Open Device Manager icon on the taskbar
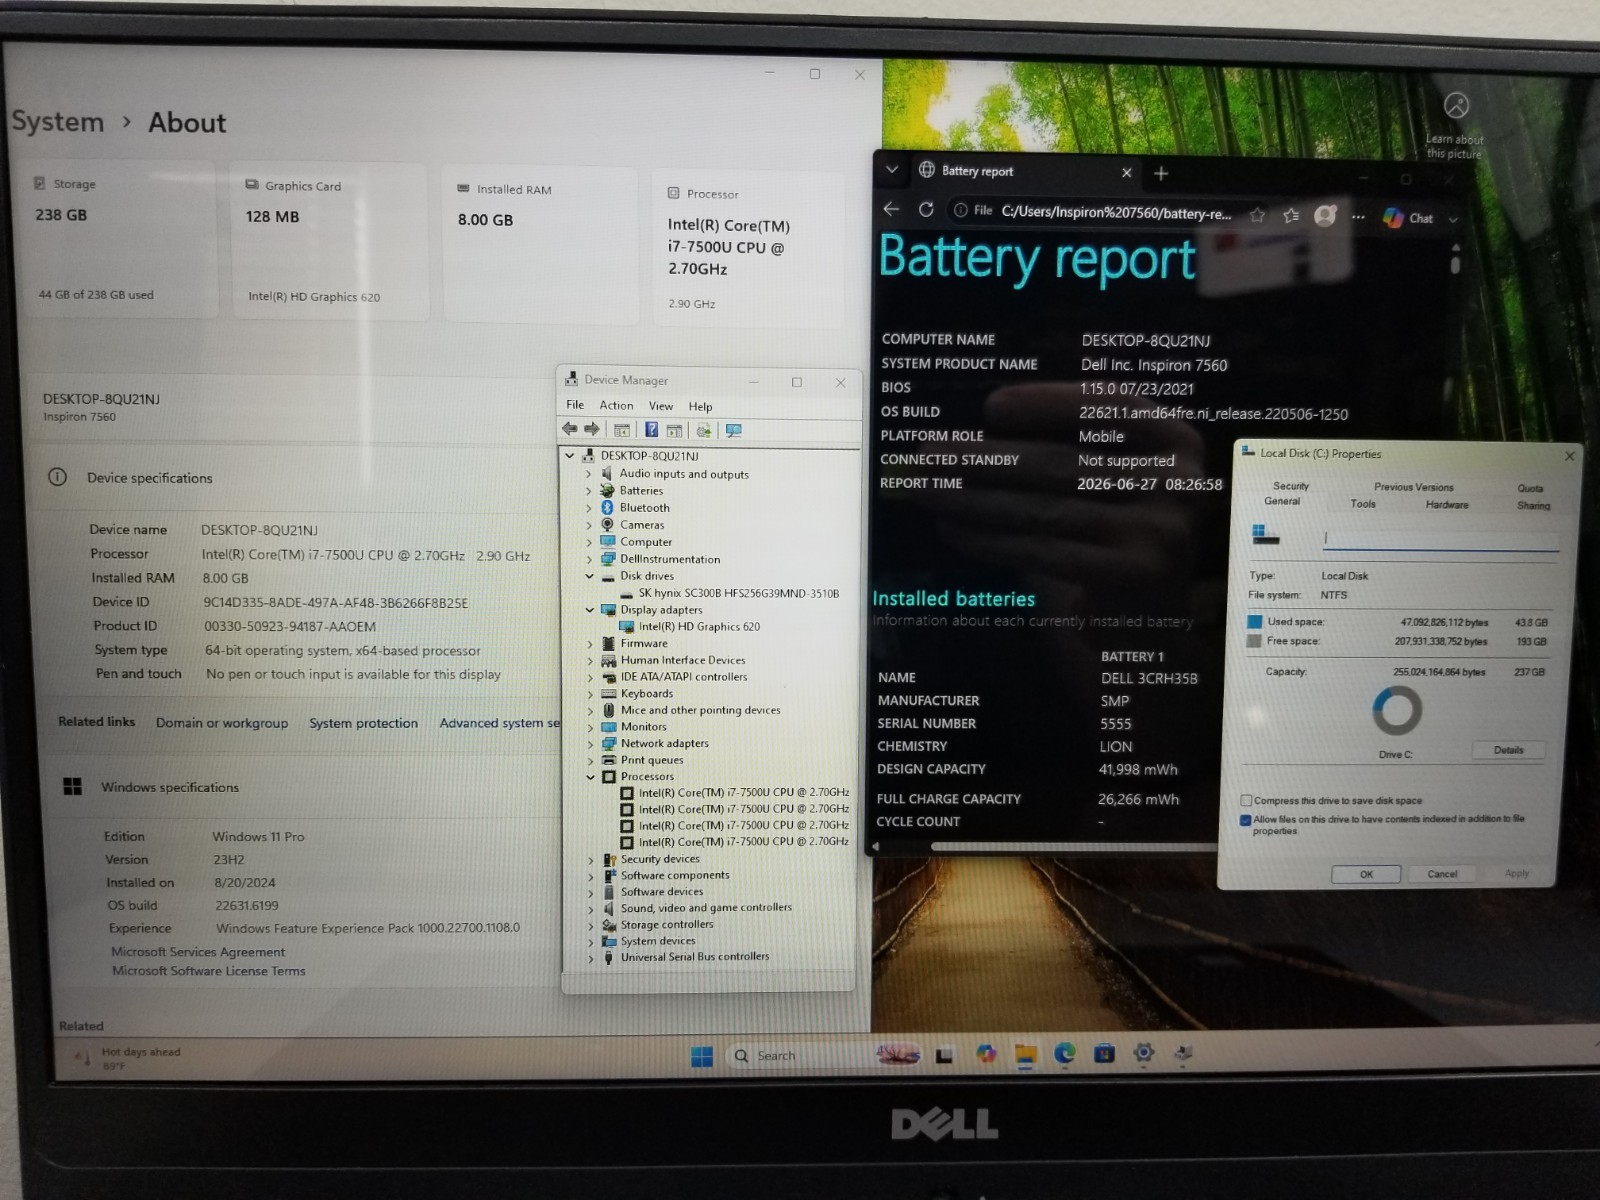 coord(1183,1052)
